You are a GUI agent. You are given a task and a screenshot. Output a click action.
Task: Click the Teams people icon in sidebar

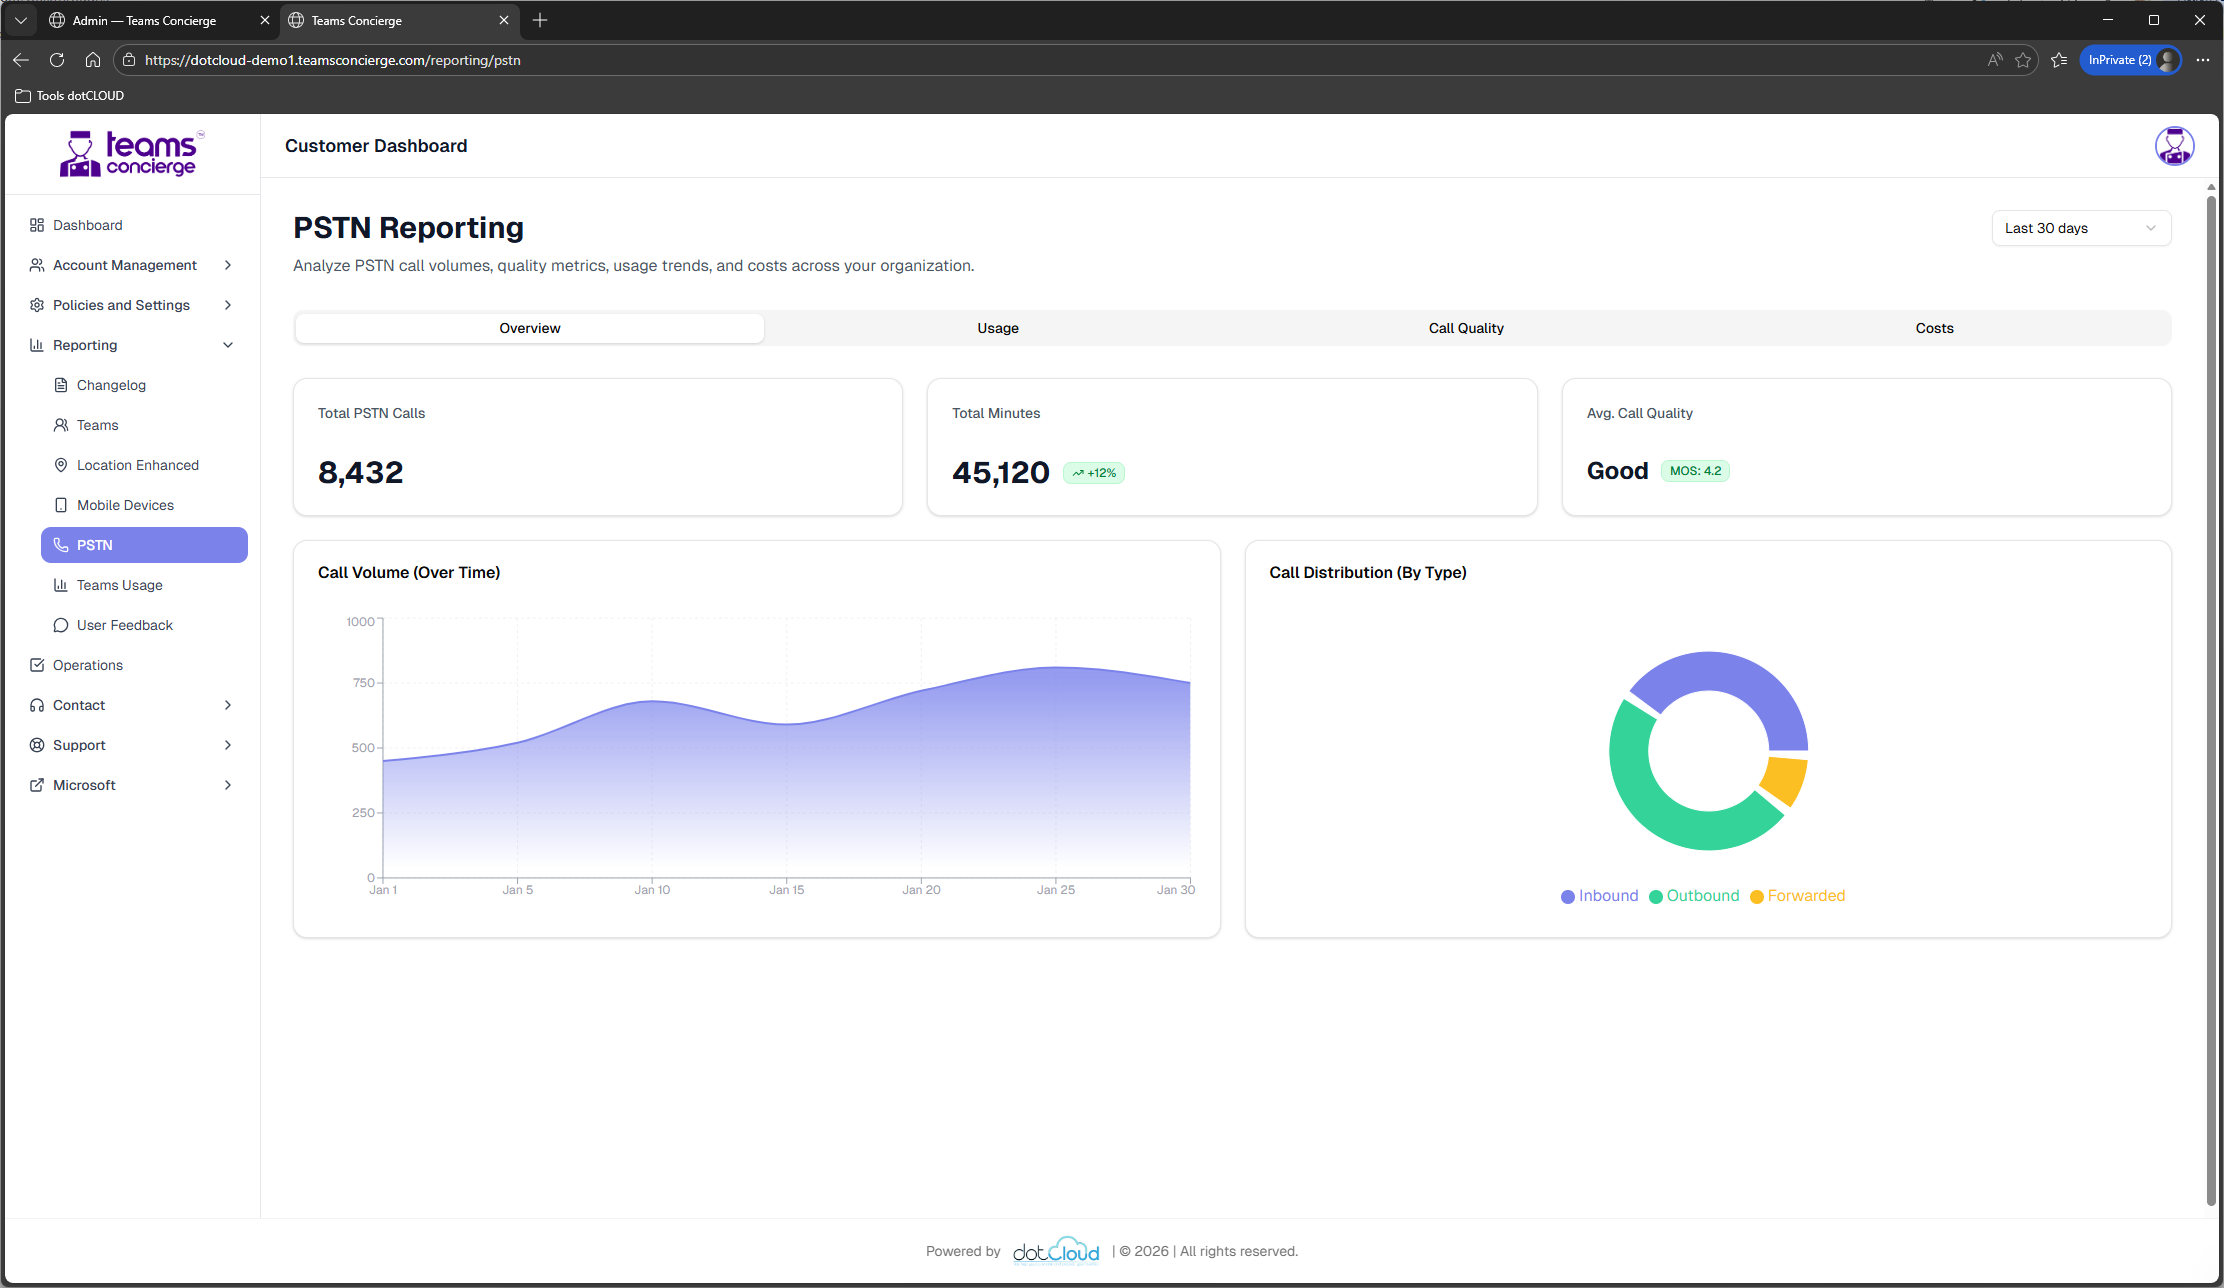[61, 425]
